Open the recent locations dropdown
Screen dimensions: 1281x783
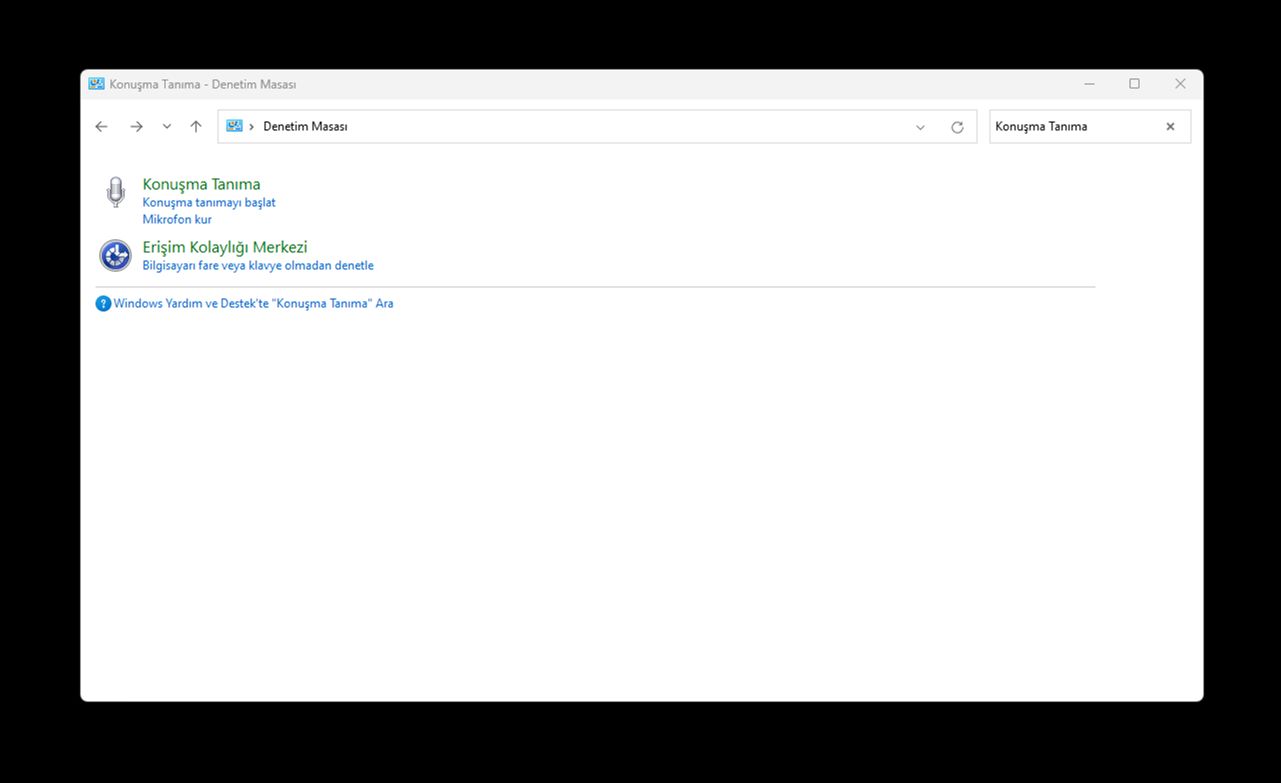tap(167, 127)
